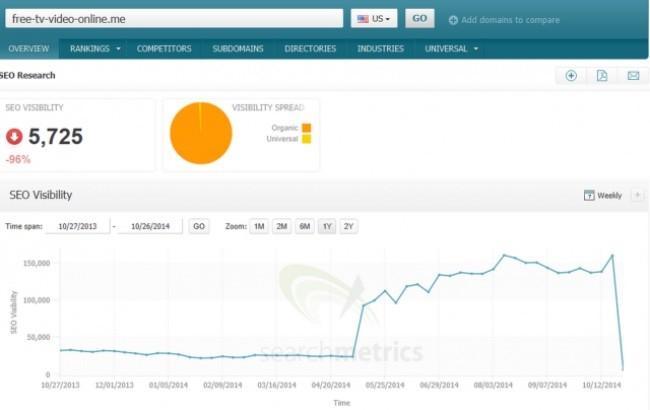Expand the Universal menu arrow
The height and width of the screenshot is (410, 650).
pyautogui.click(x=476, y=49)
